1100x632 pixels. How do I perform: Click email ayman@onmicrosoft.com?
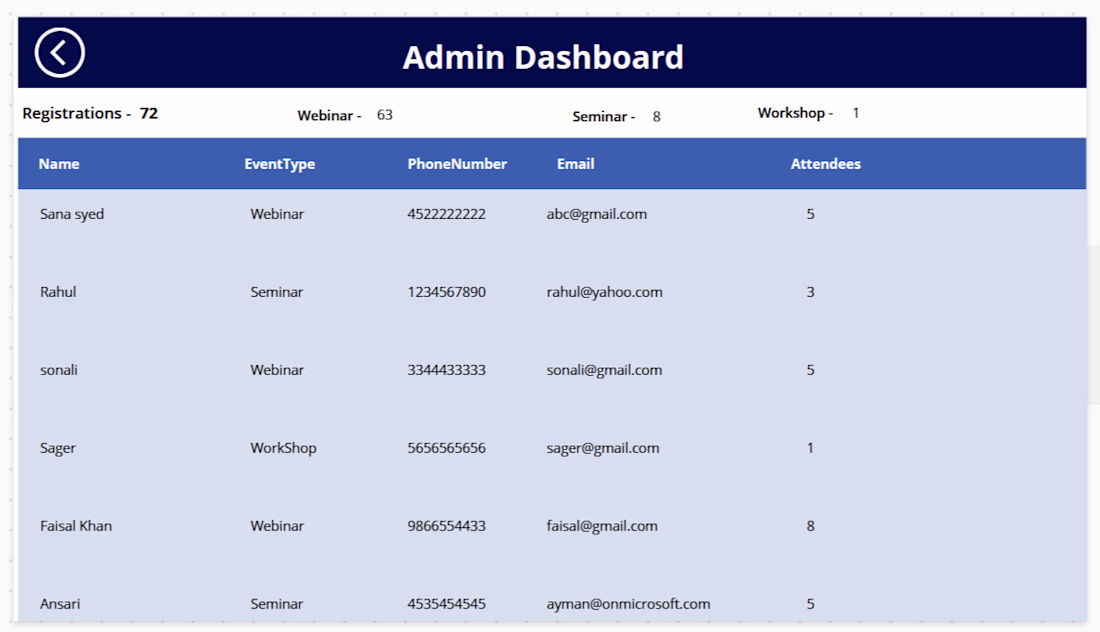[628, 604]
